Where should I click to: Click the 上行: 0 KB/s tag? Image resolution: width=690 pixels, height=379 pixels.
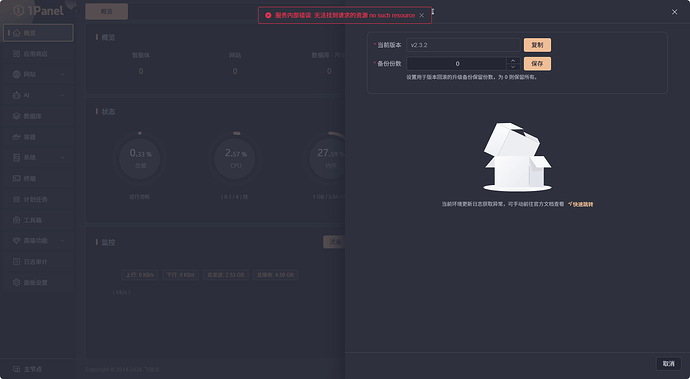pos(139,275)
